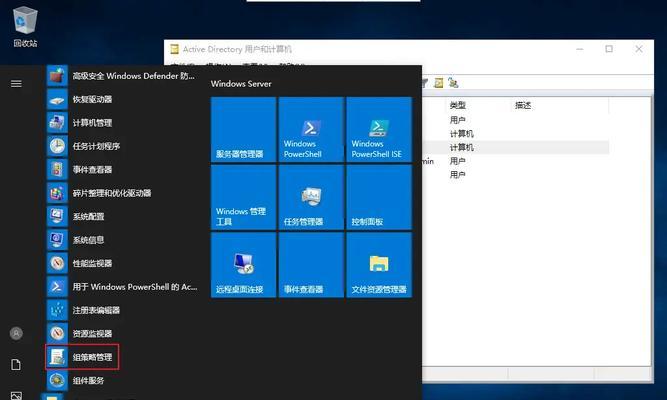Open 用于 Windows PowerShell 的 Ac... entry
The height and width of the screenshot is (400, 667).
(x=122, y=287)
